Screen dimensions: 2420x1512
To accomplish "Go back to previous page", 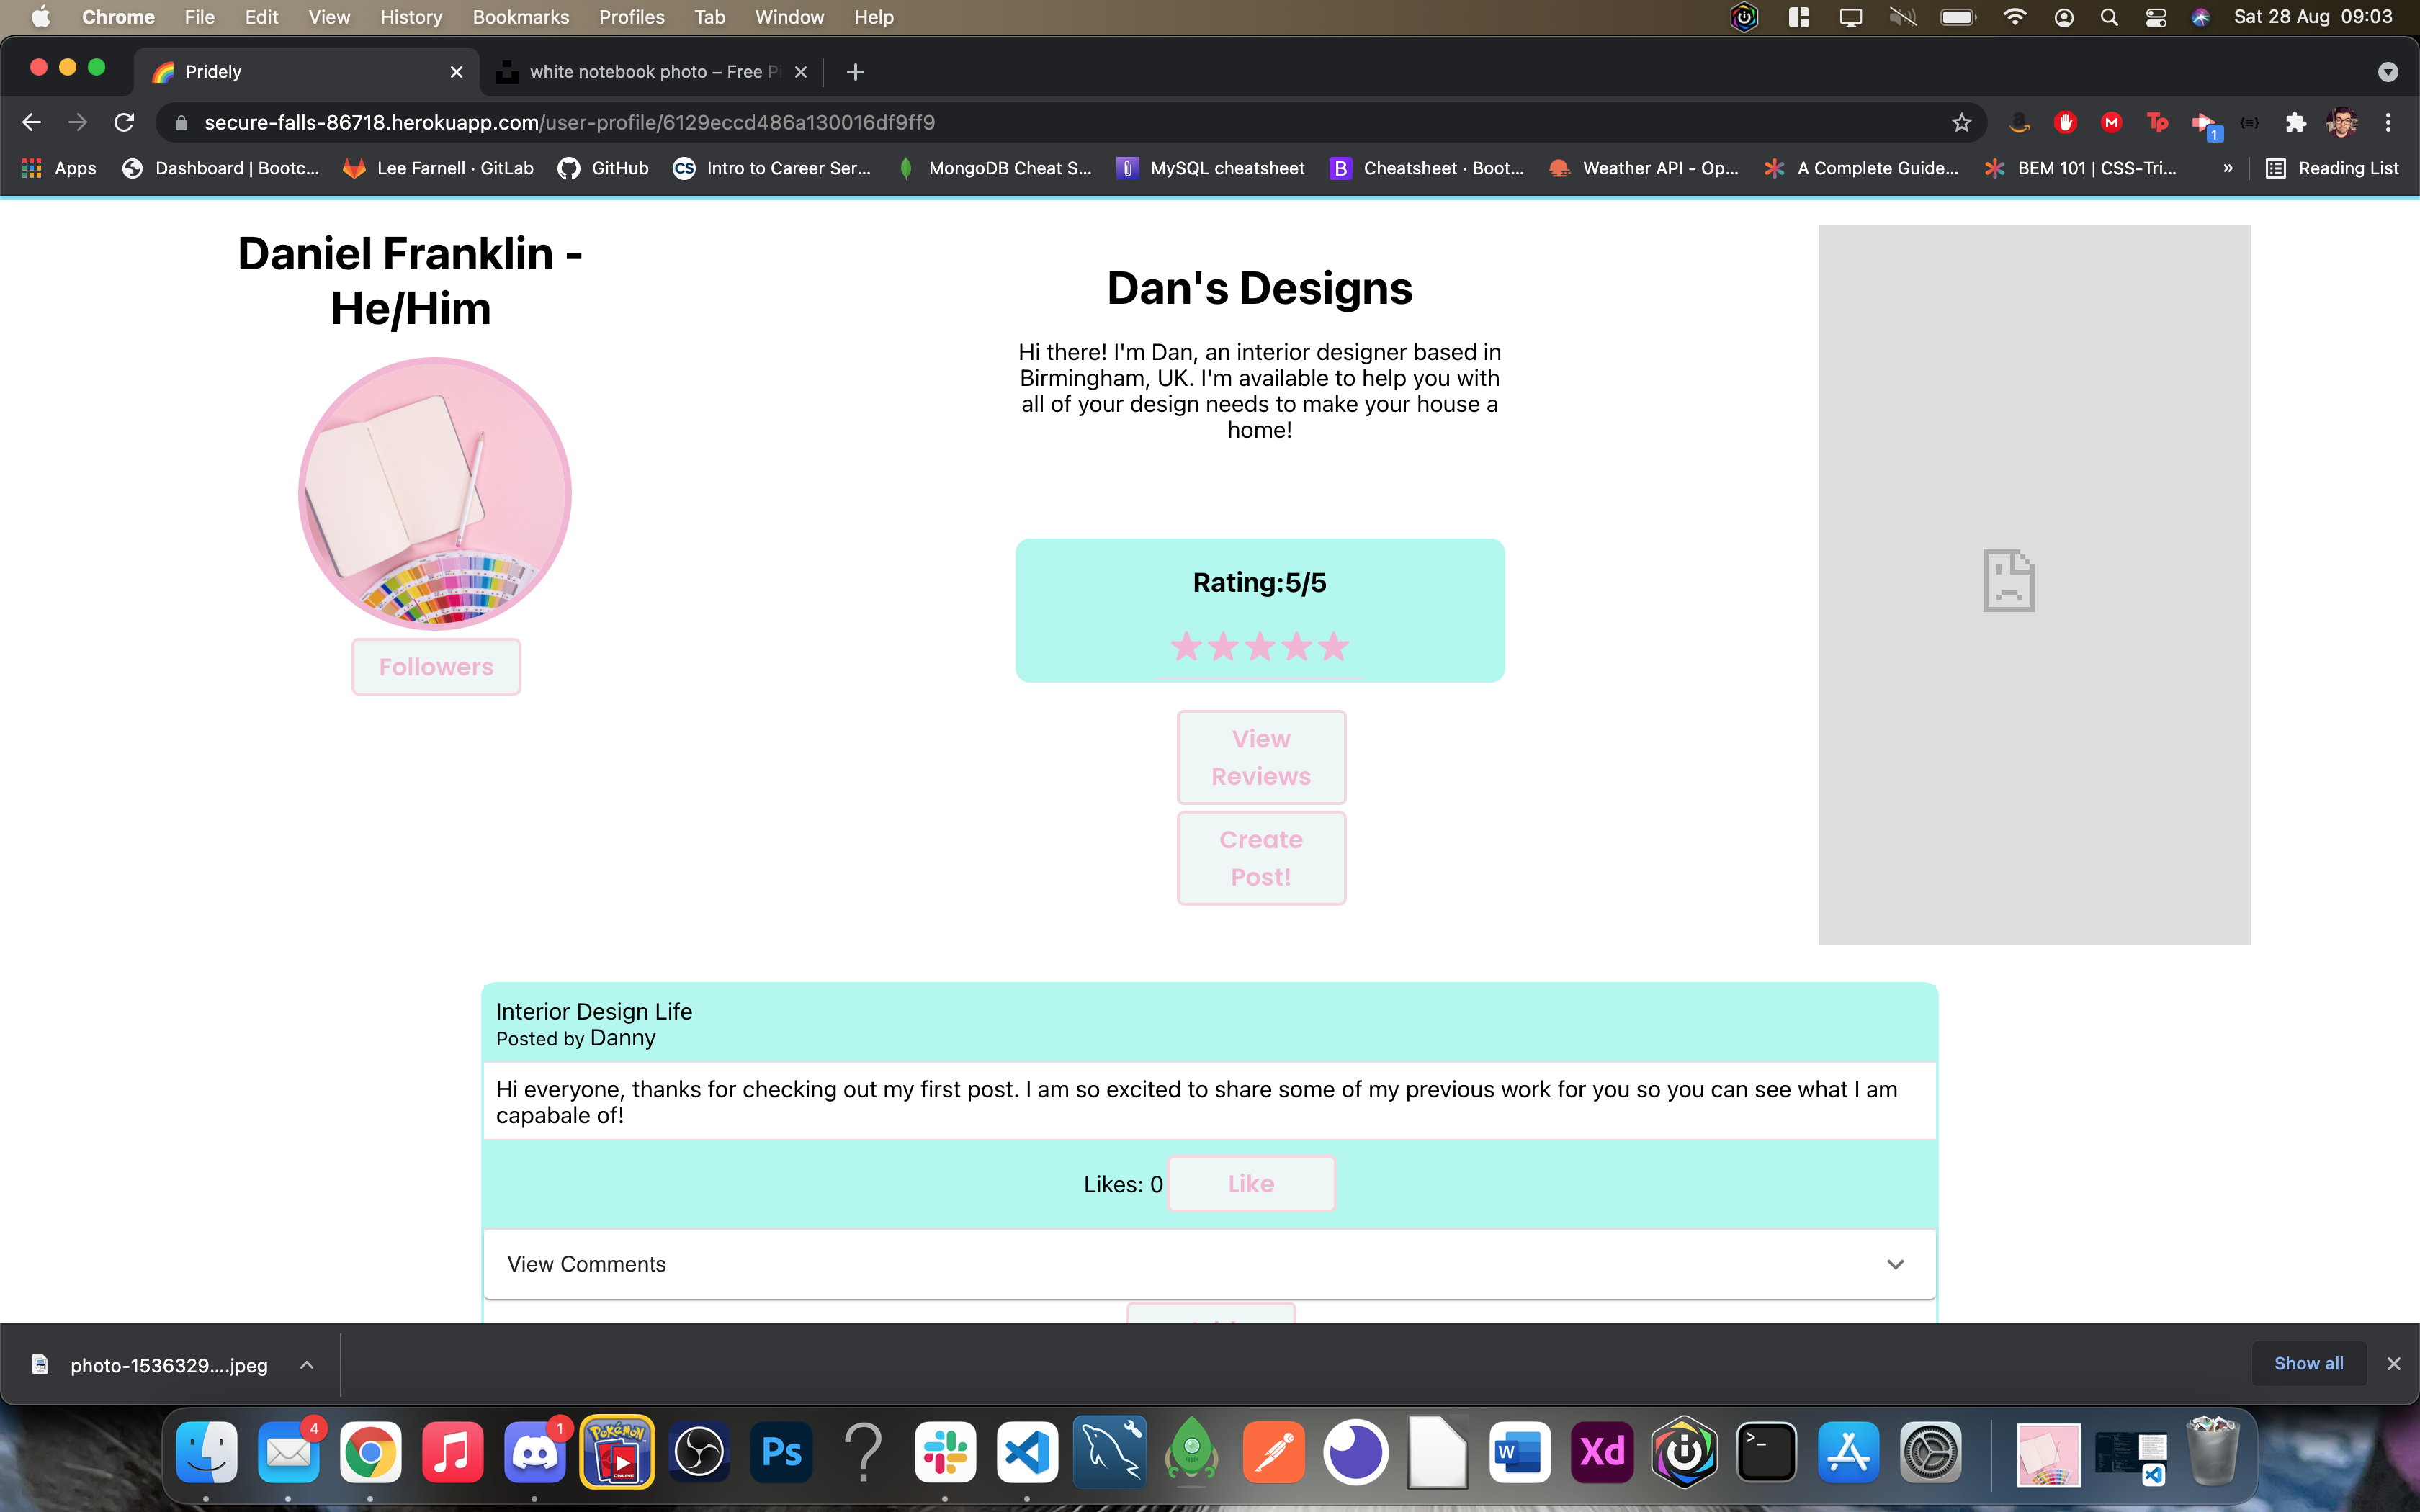I will tap(31, 122).
